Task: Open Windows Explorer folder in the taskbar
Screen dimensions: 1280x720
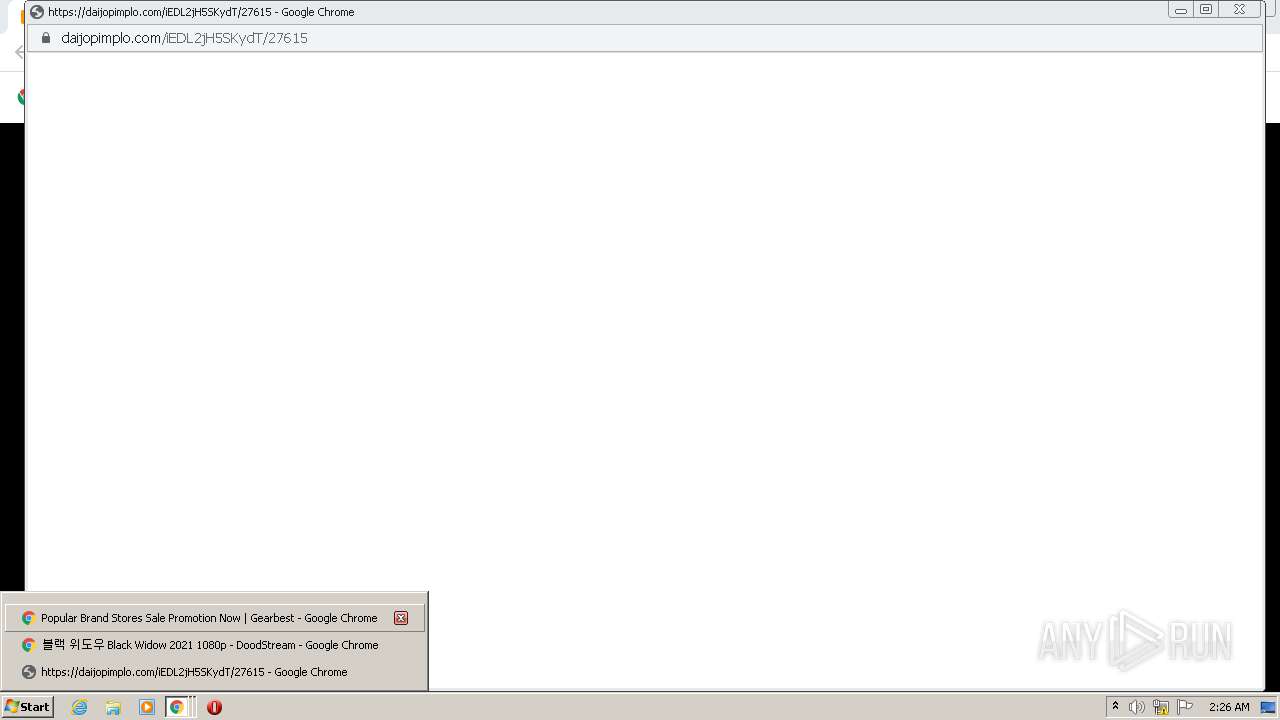Action: coord(113,707)
